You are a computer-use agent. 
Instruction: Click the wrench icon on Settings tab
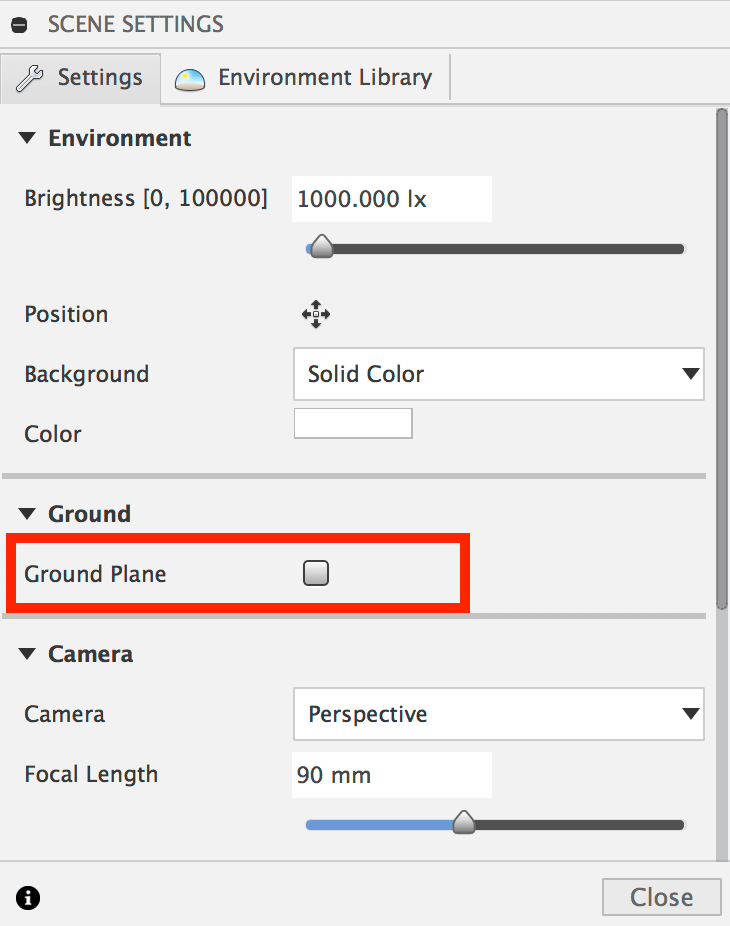(x=30, y=78)
